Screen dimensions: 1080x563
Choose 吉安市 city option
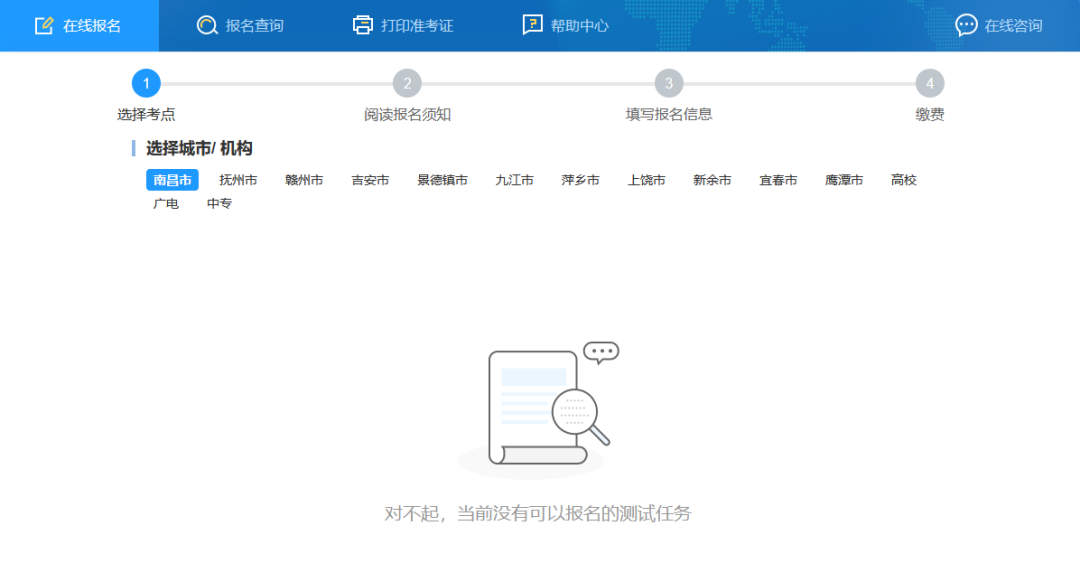(370, 180)
